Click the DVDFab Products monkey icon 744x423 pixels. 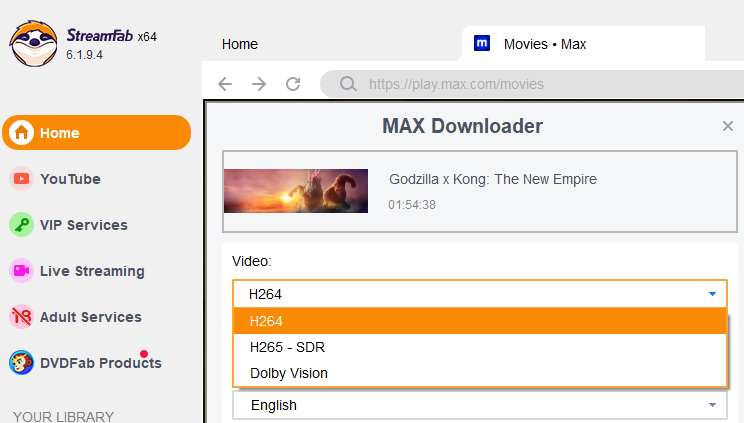[x=21, y=363]
